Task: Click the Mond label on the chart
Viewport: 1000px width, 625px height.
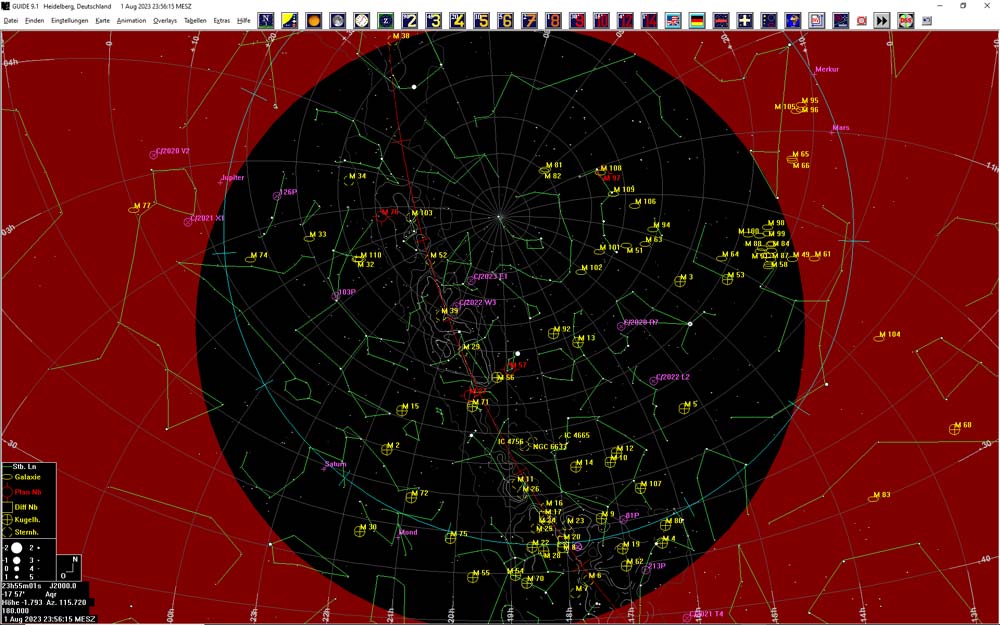Action: point(408,533)
